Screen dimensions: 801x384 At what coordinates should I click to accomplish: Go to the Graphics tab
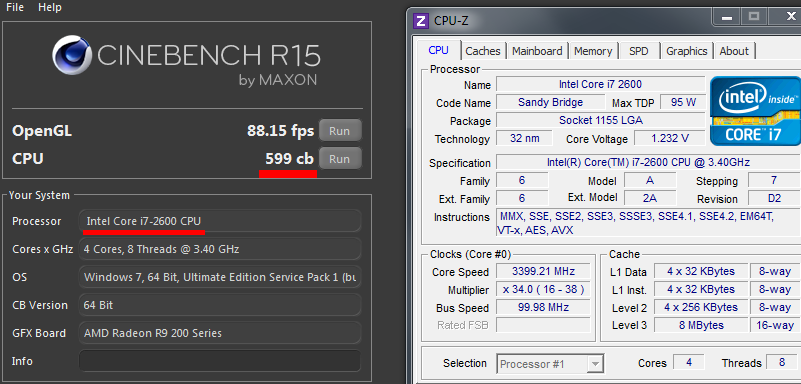[687, 51]
